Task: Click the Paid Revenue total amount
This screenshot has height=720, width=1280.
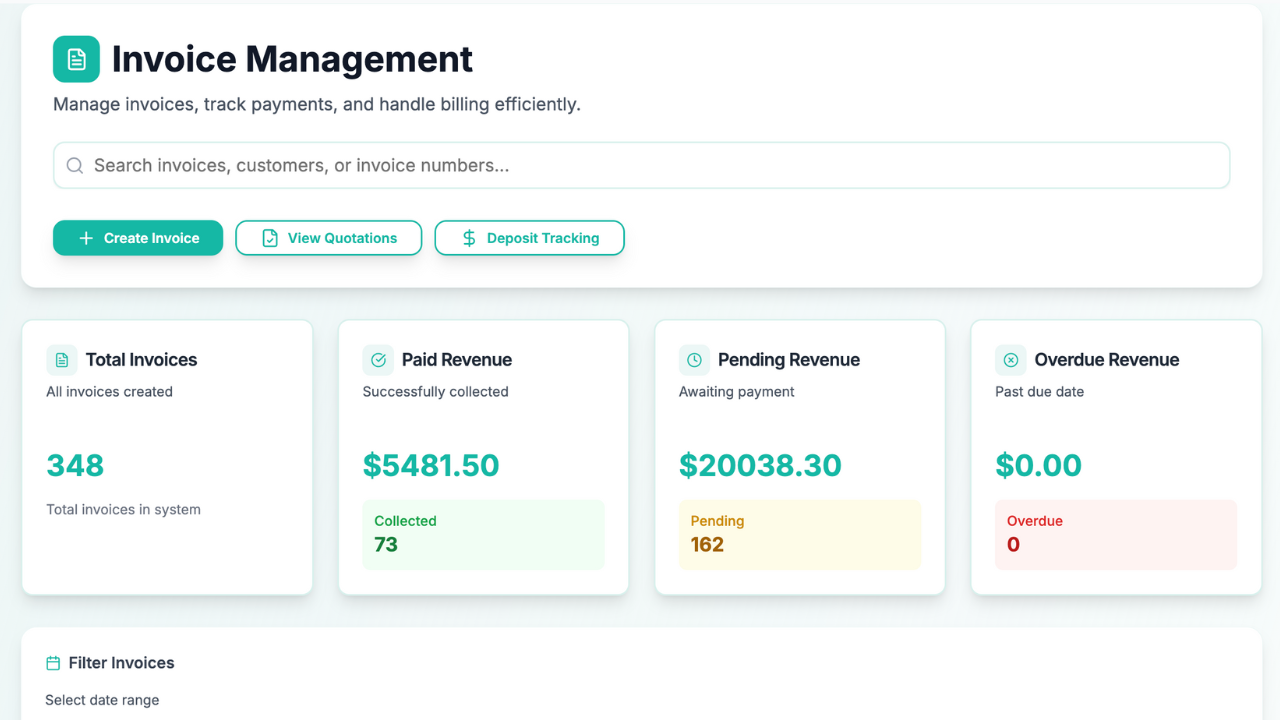Action: pyautogui.click(x=431, y=465)
